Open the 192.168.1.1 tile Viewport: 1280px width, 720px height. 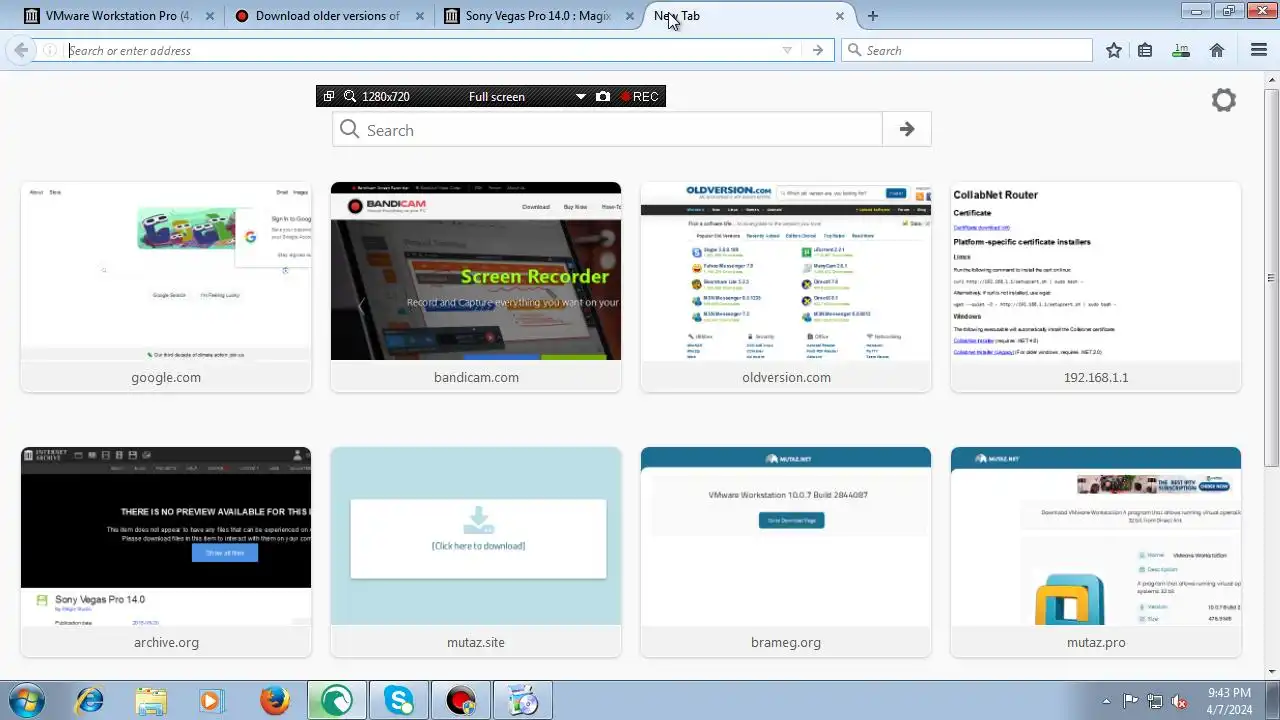pos(1096,287)
